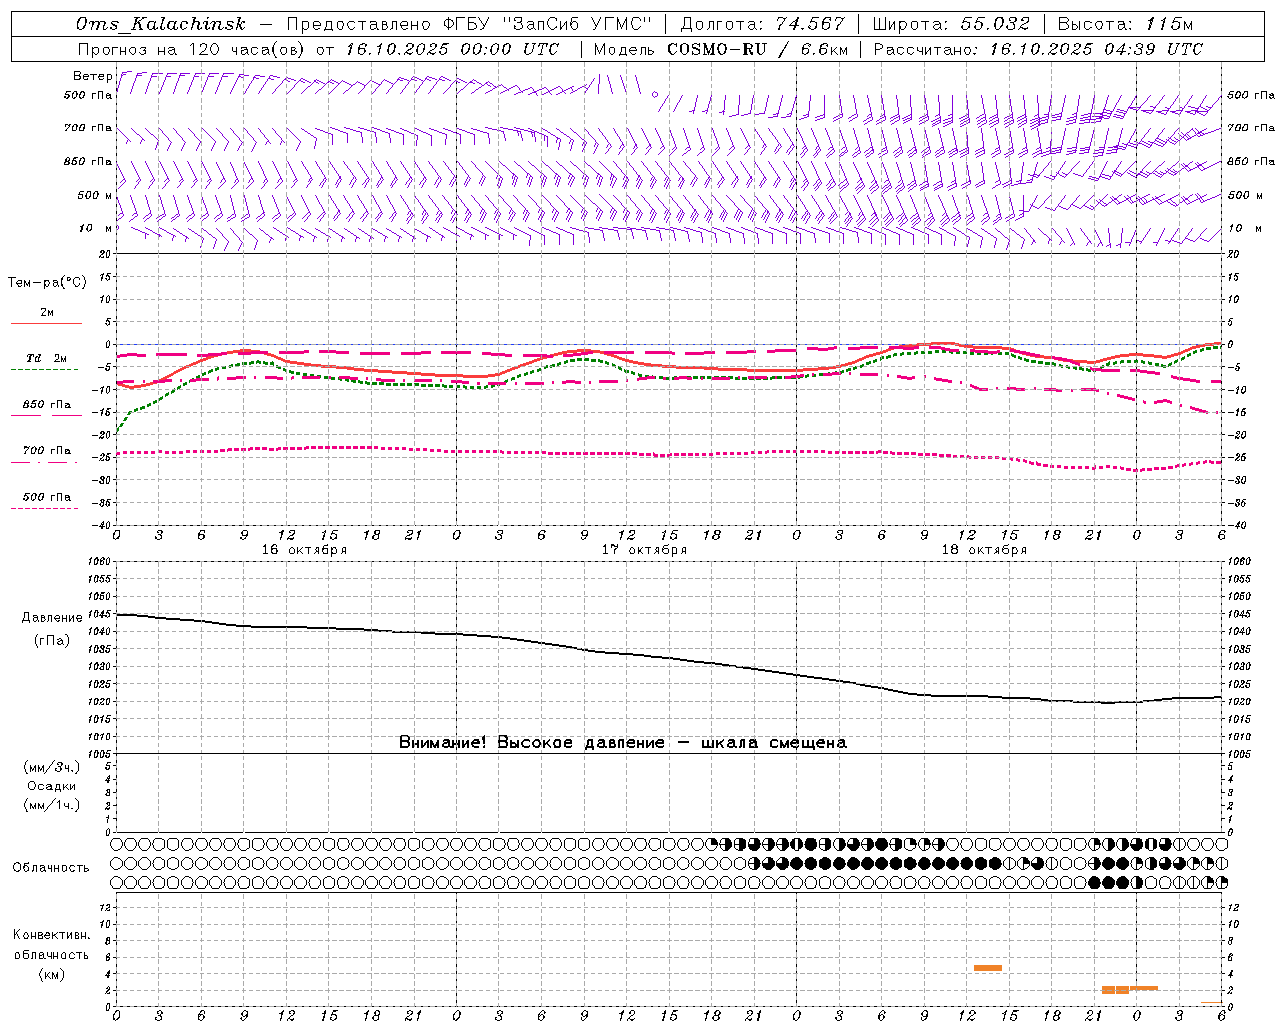This screenshot has width=1280, height=1024.
Task: Click the (мм/1ч.) precipitation unit label
Action: pos(51,805)
